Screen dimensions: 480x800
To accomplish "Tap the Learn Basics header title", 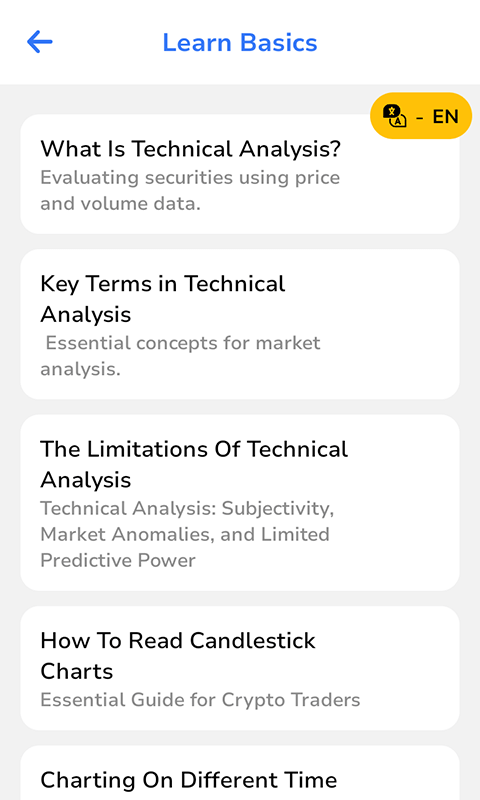I will point(240,42).
